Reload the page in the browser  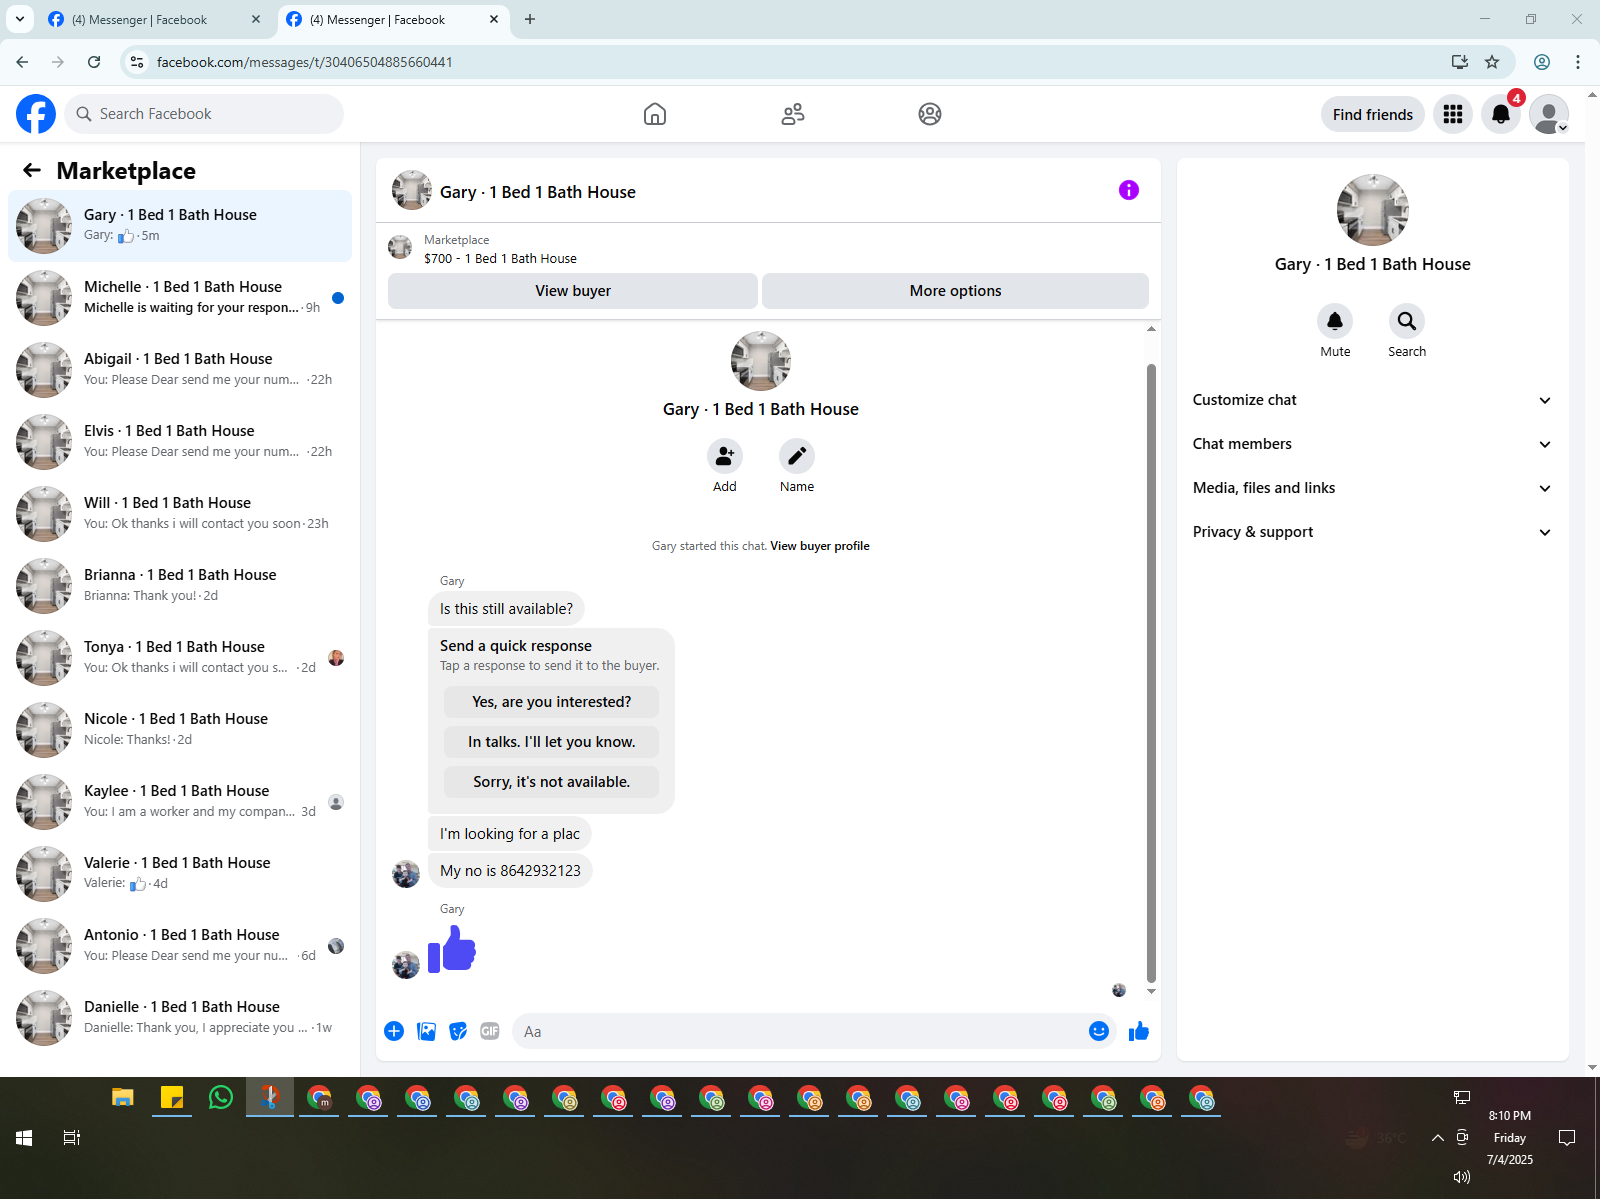(x=94, y=62)
